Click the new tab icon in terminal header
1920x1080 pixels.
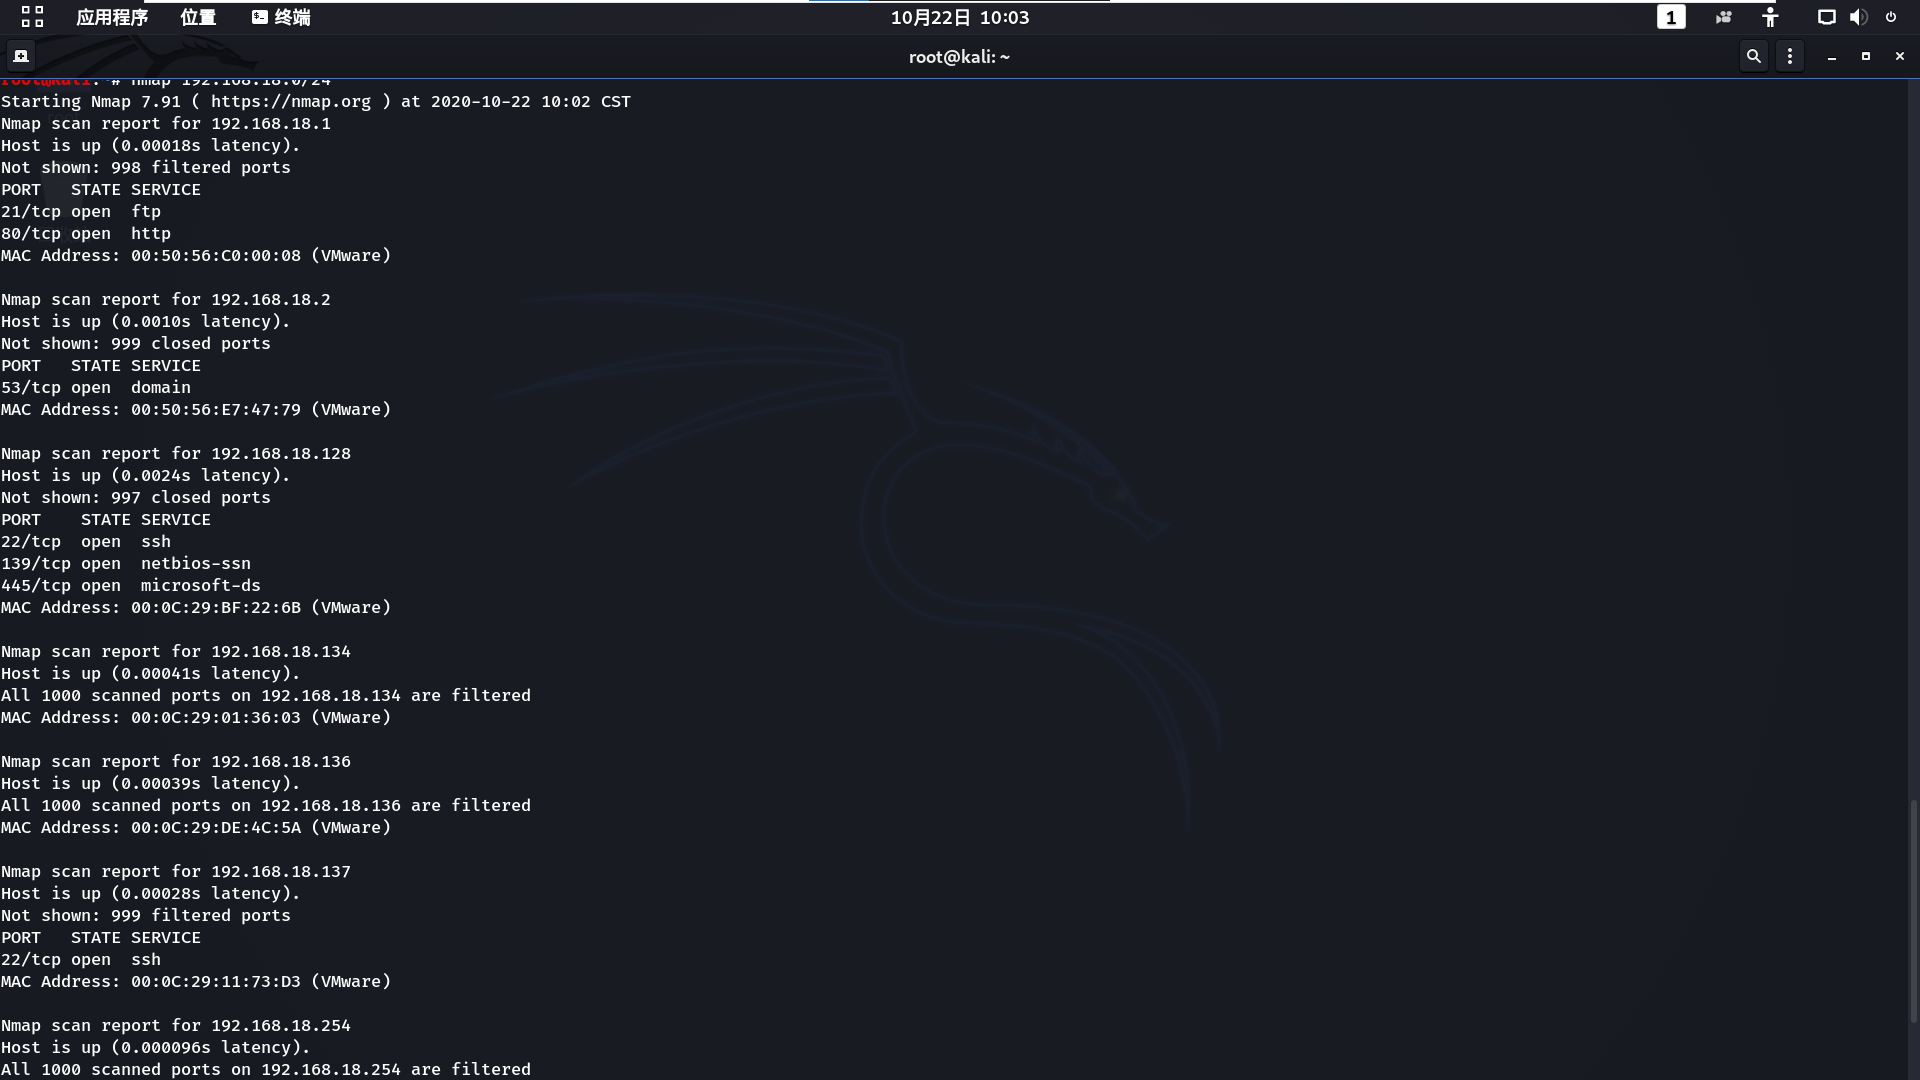click(x=21, y=57)
